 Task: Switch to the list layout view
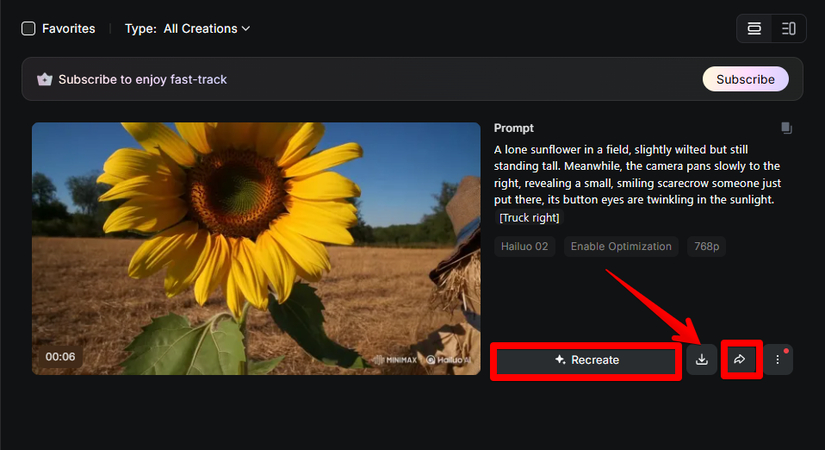[x=754, y=28]
